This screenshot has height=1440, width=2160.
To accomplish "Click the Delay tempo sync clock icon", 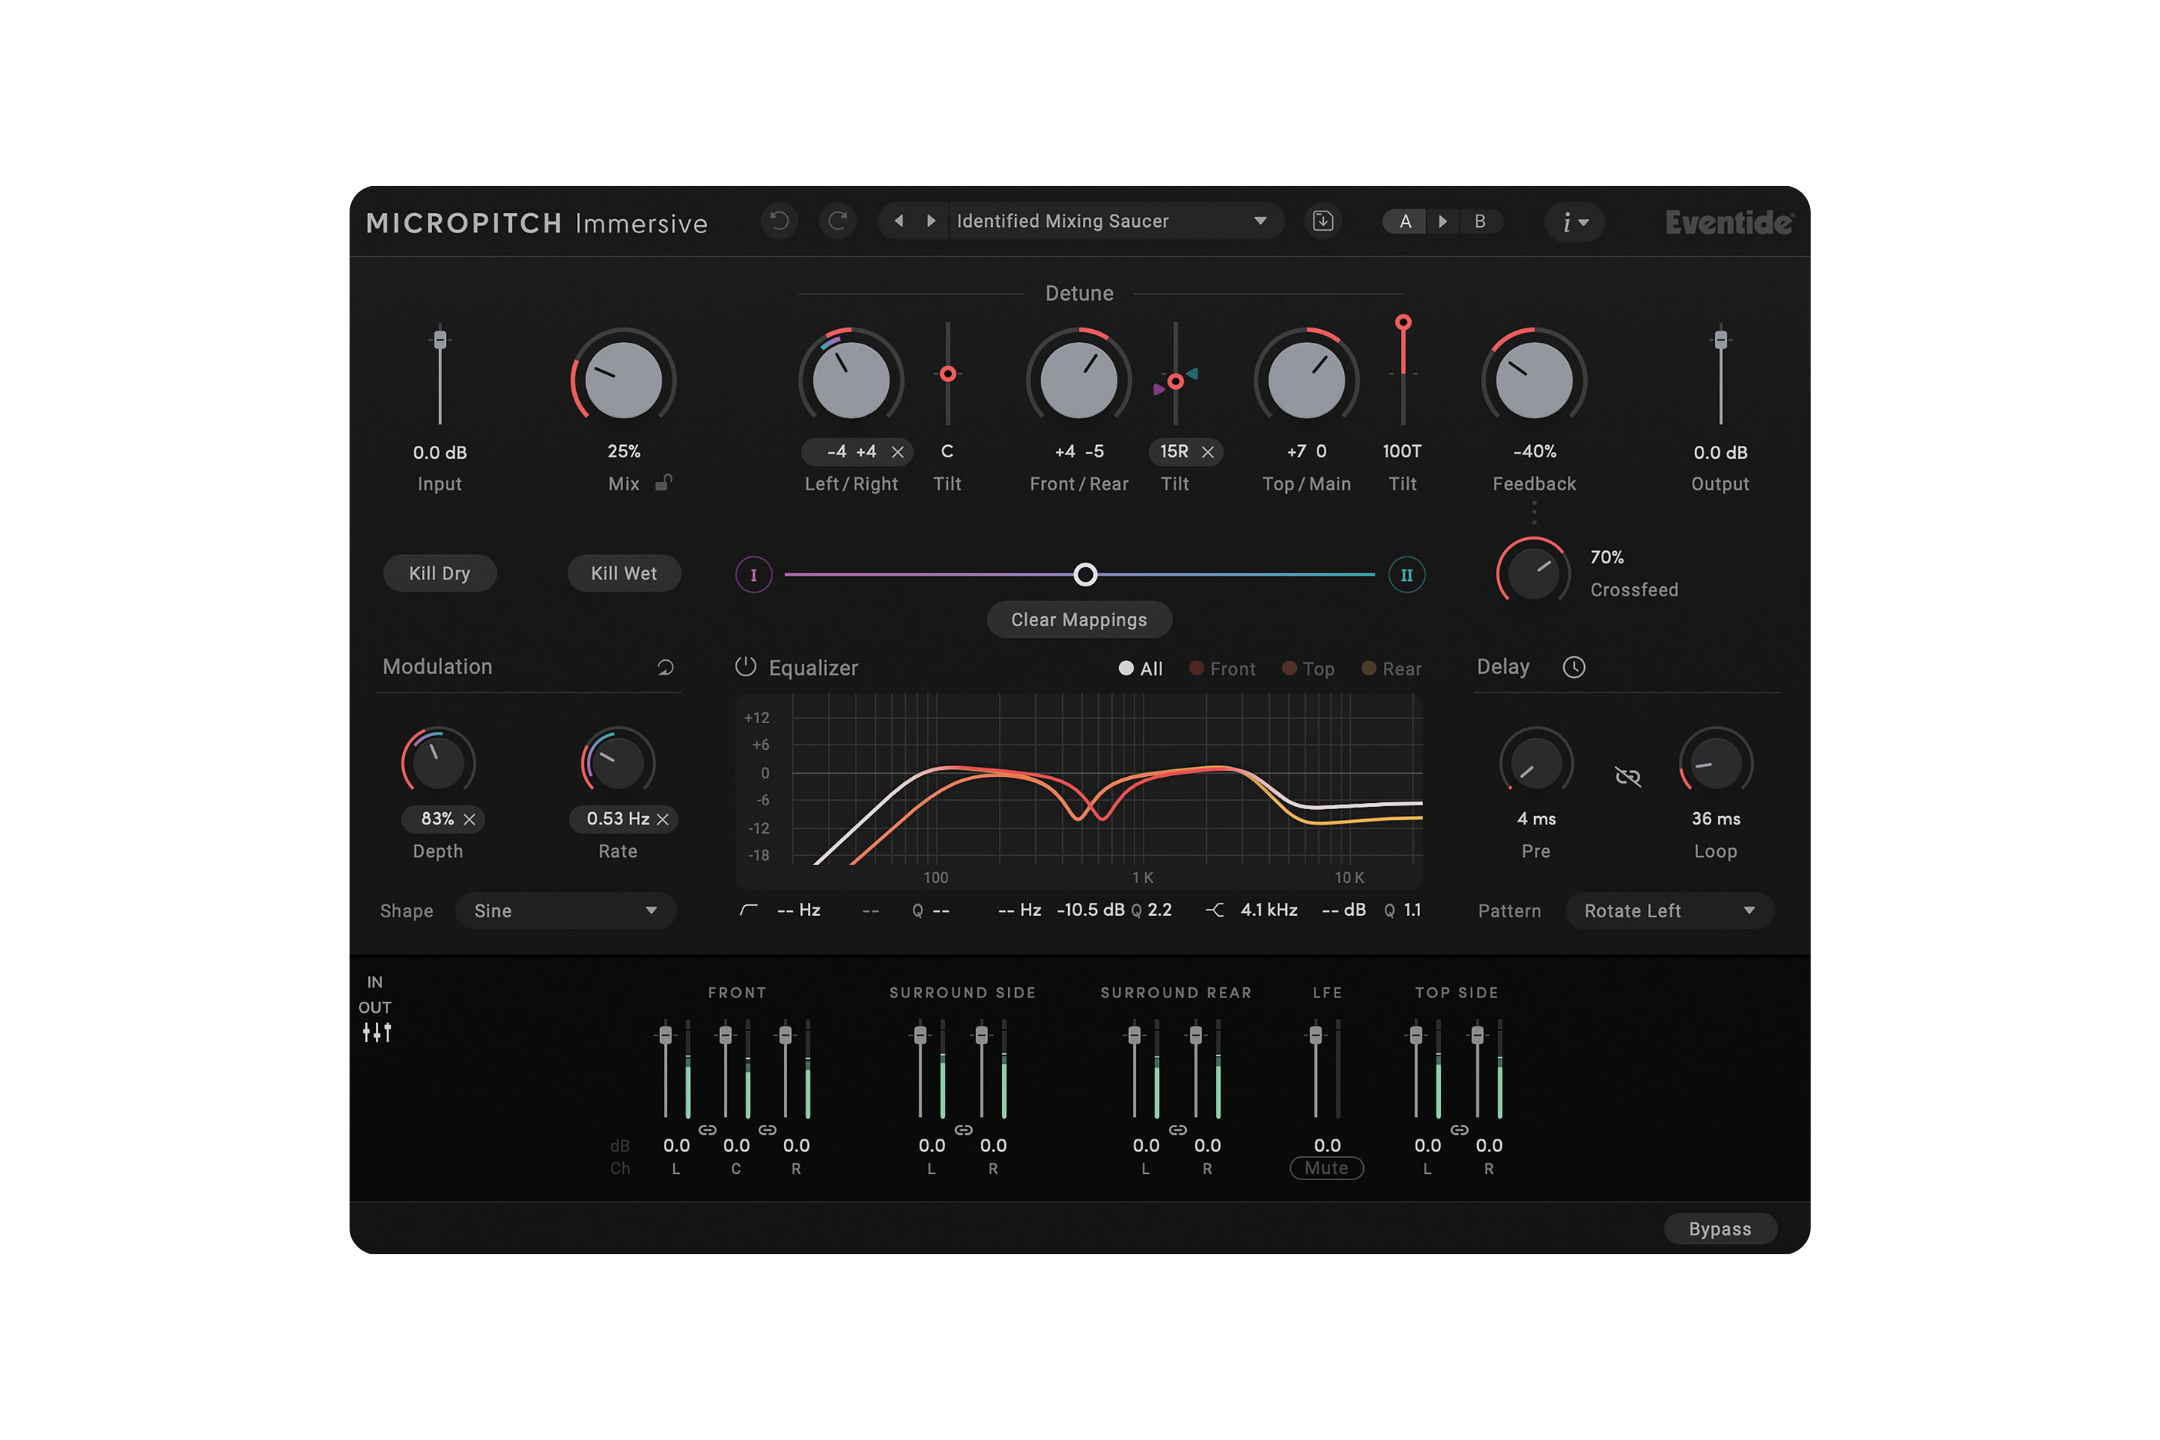I will click(1573, 667).
